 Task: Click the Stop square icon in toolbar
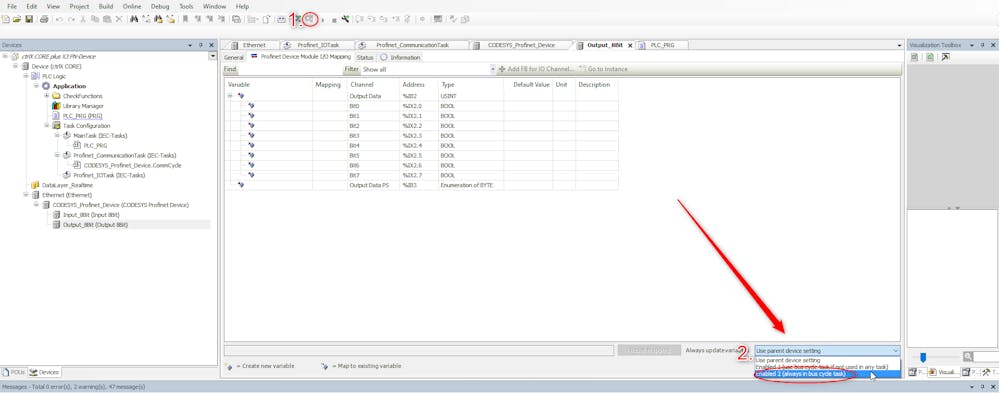point(334,20)
